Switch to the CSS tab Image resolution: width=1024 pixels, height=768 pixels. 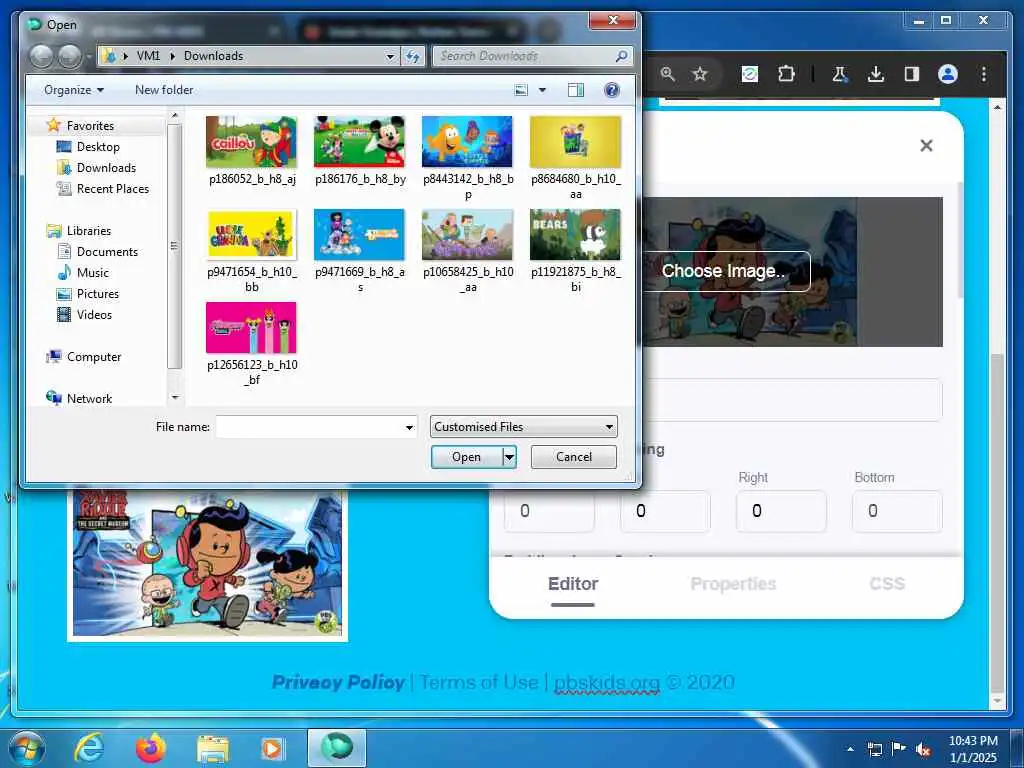887,584
